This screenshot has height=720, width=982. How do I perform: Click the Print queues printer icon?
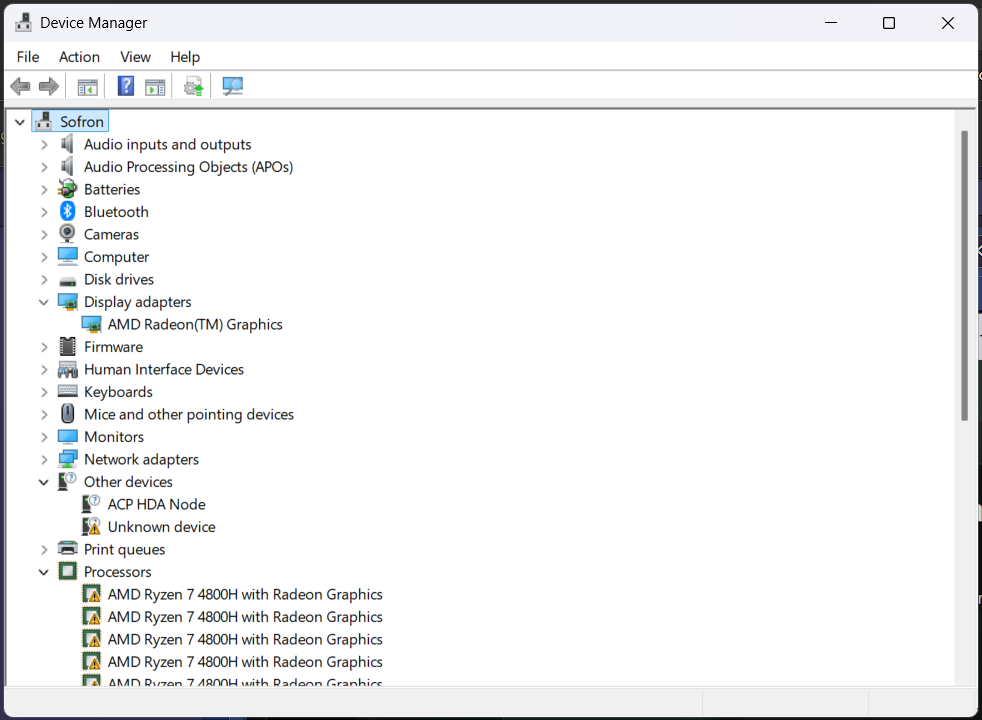pyautogui.click(x=68, y=548)
